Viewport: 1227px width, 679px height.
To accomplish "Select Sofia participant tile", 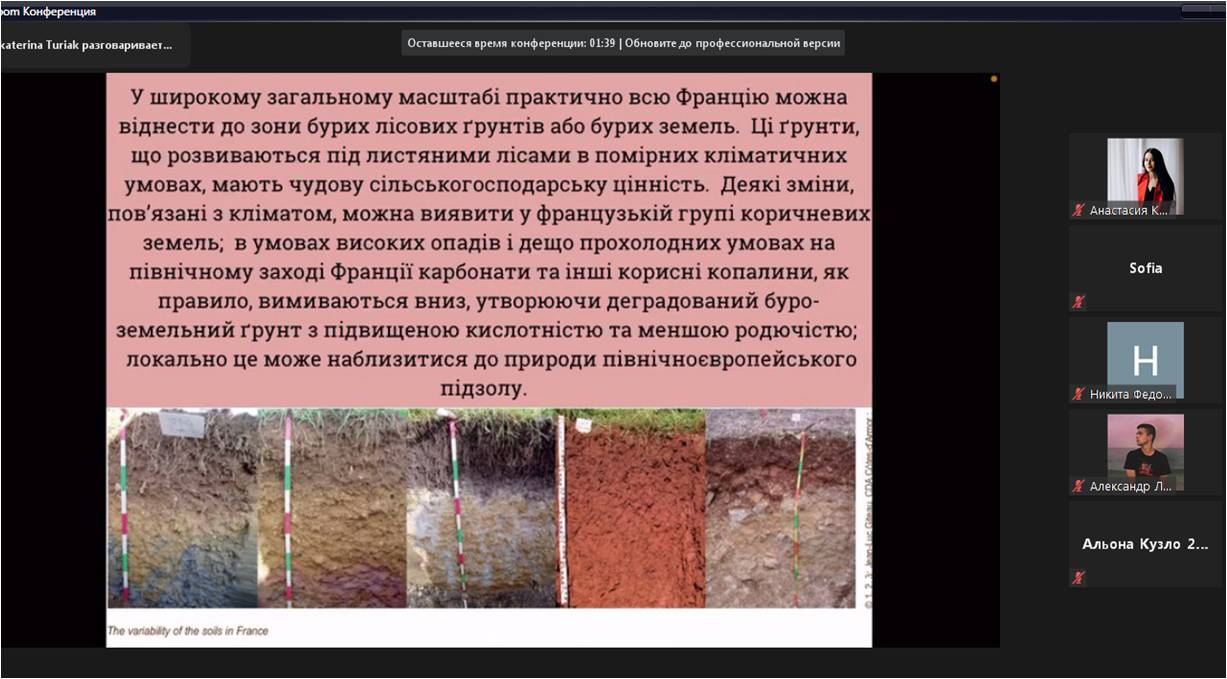I will (1145, 268).
